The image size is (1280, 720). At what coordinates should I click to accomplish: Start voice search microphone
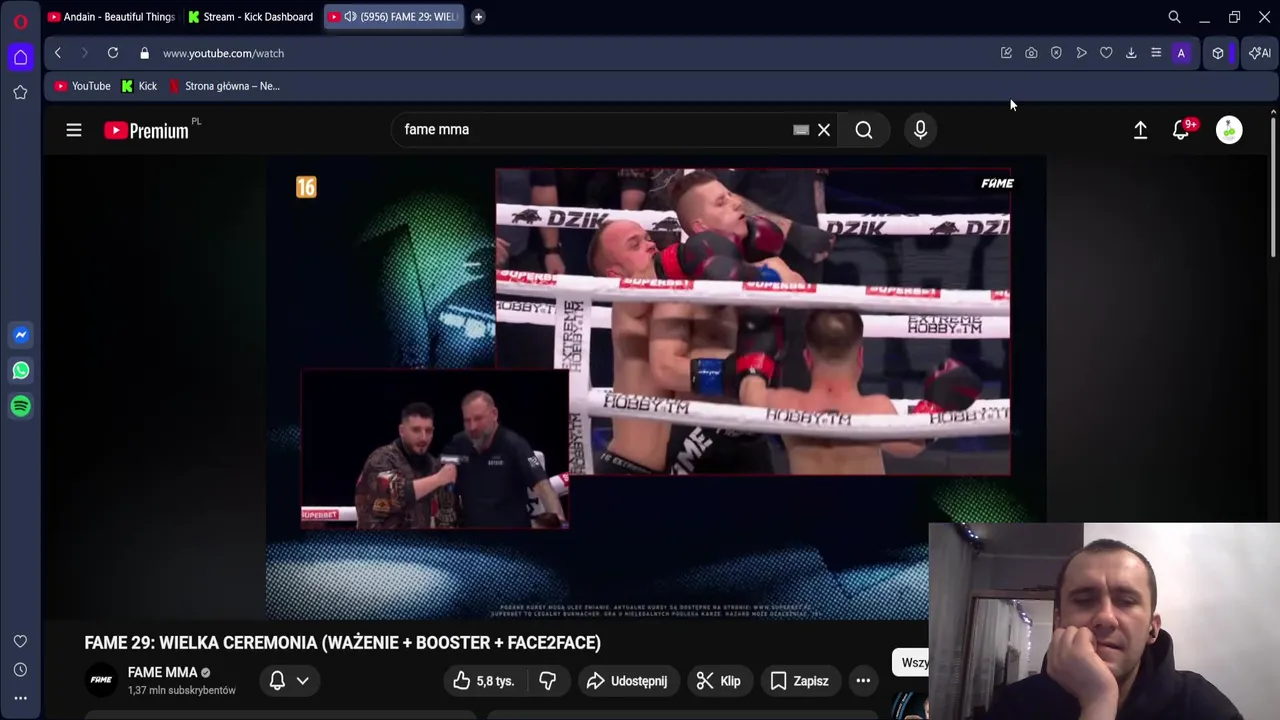point(920,130)
